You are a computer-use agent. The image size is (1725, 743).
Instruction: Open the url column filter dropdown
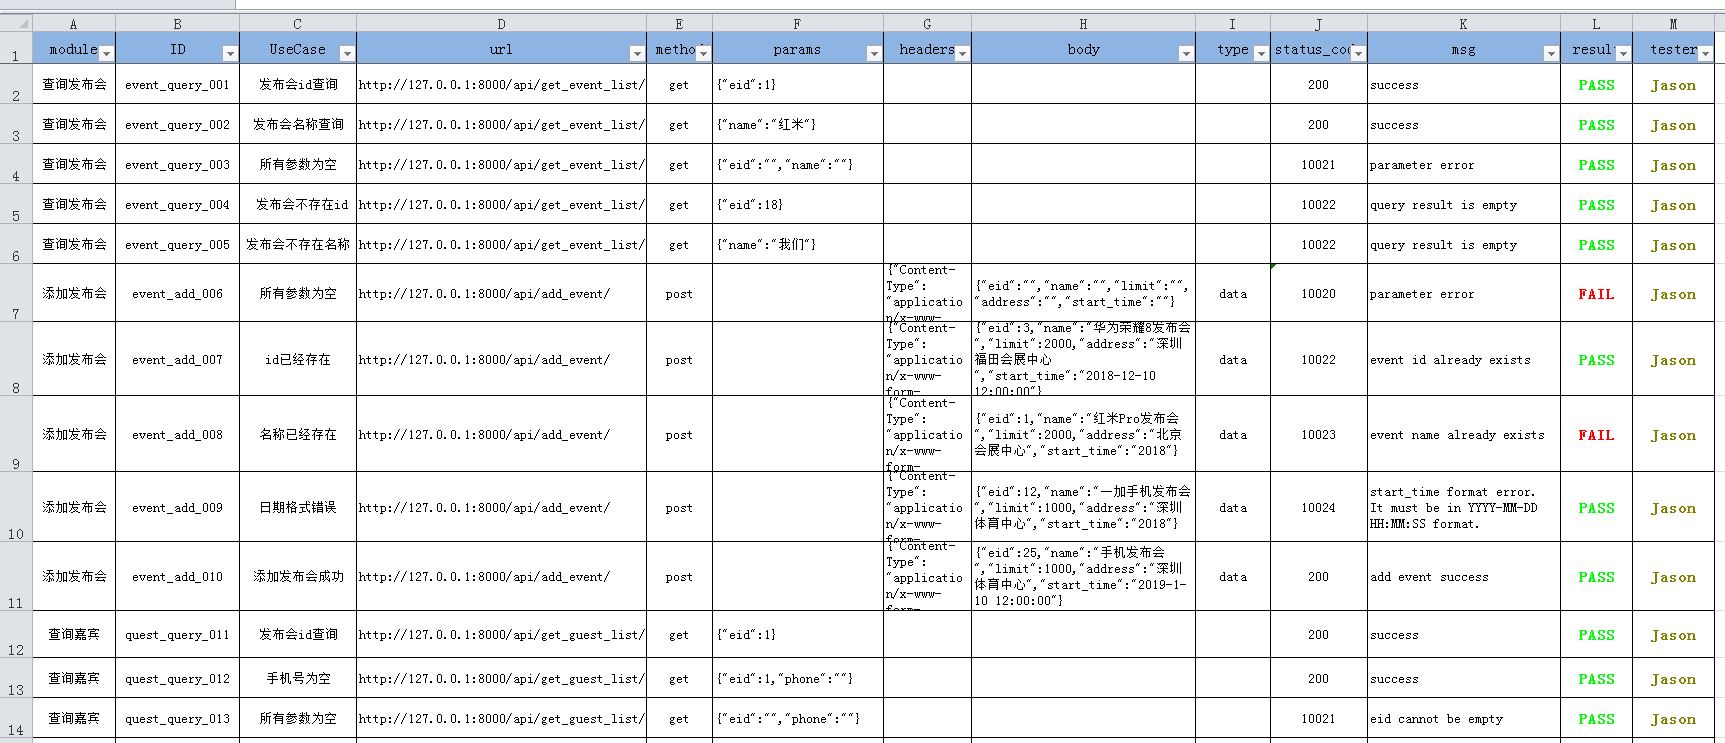coord(637,53)
